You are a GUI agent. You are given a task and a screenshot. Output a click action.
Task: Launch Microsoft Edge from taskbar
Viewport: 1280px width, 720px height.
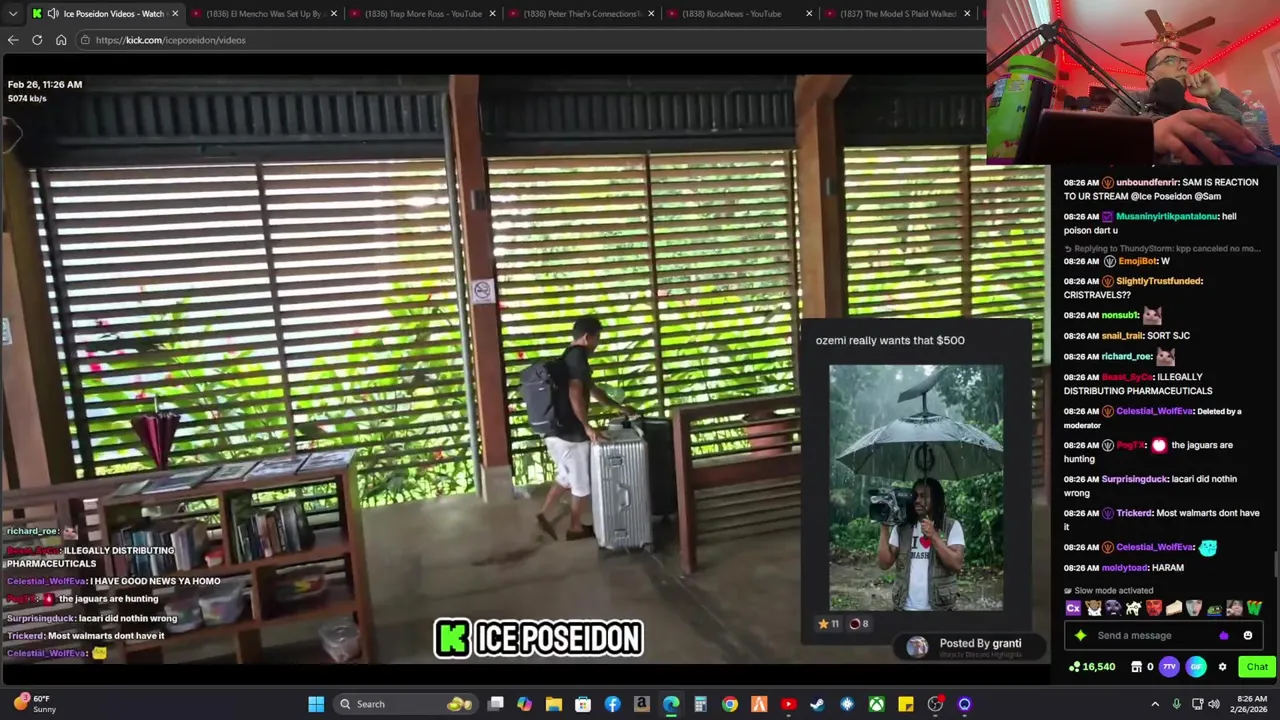point(671,704)
